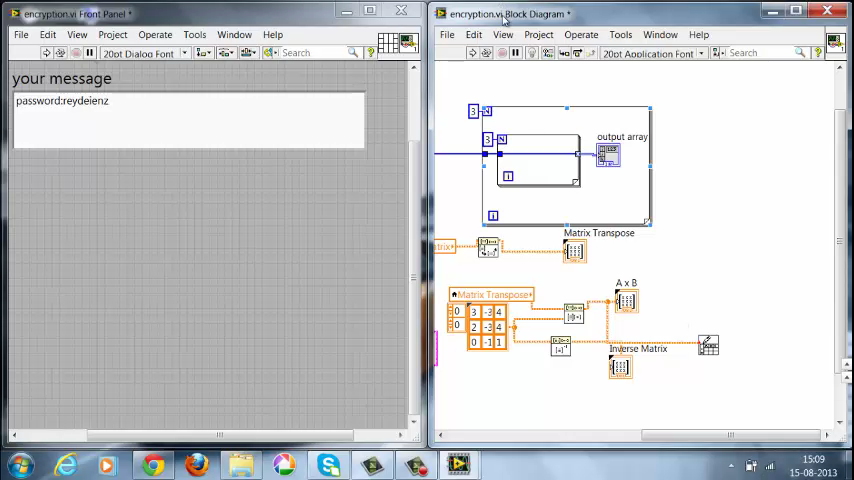Click the Matrix Transpose constant label

pos(492,295)
